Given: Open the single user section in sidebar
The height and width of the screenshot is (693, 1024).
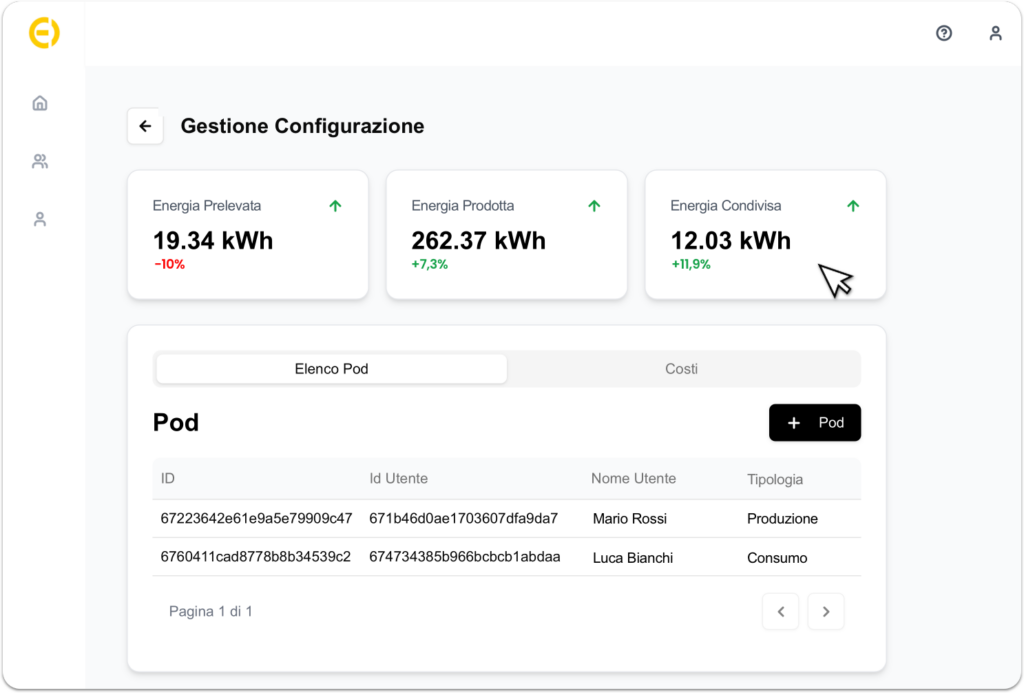Looking at the screenshot, I should (x=40, y=219).
